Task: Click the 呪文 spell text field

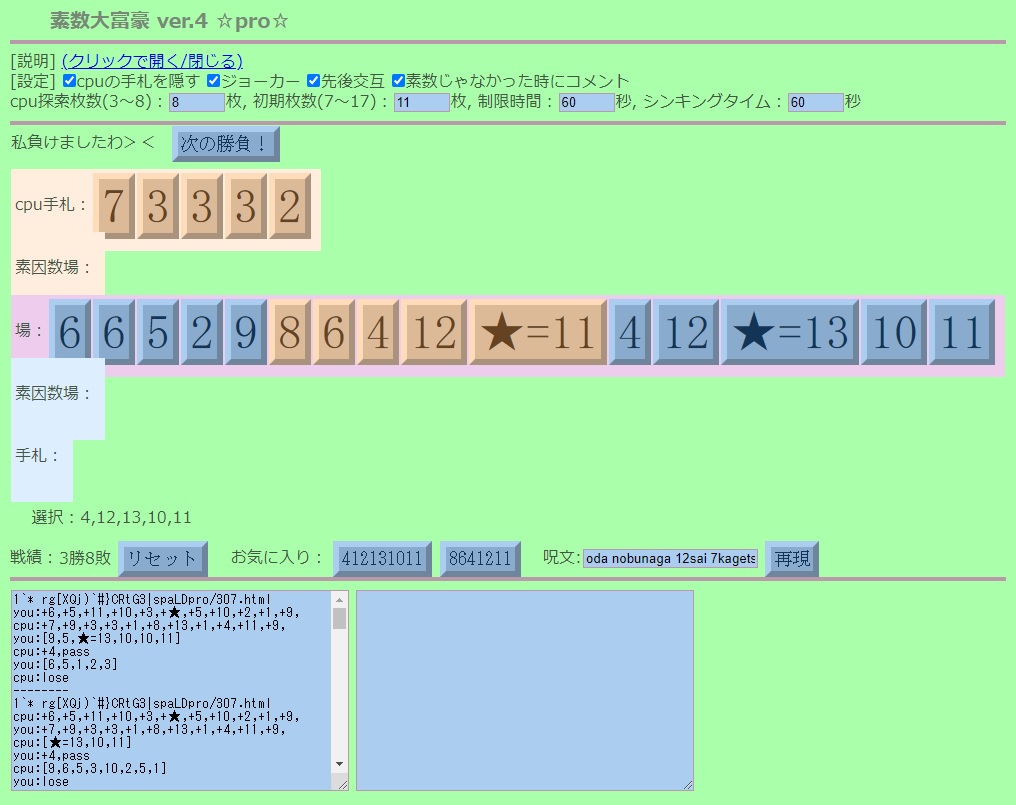Action: tap(671, 559)
